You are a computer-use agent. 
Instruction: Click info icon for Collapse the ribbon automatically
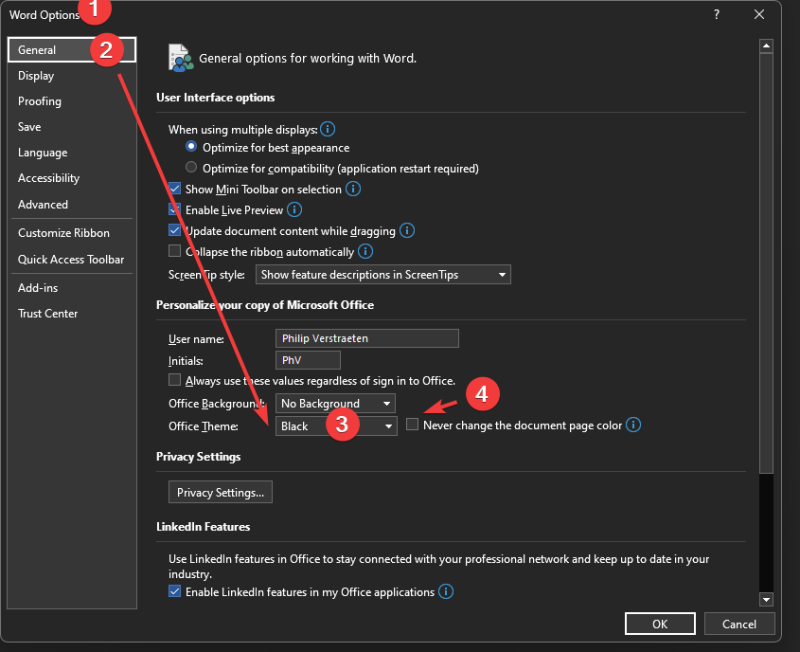(x=365, y=252)
